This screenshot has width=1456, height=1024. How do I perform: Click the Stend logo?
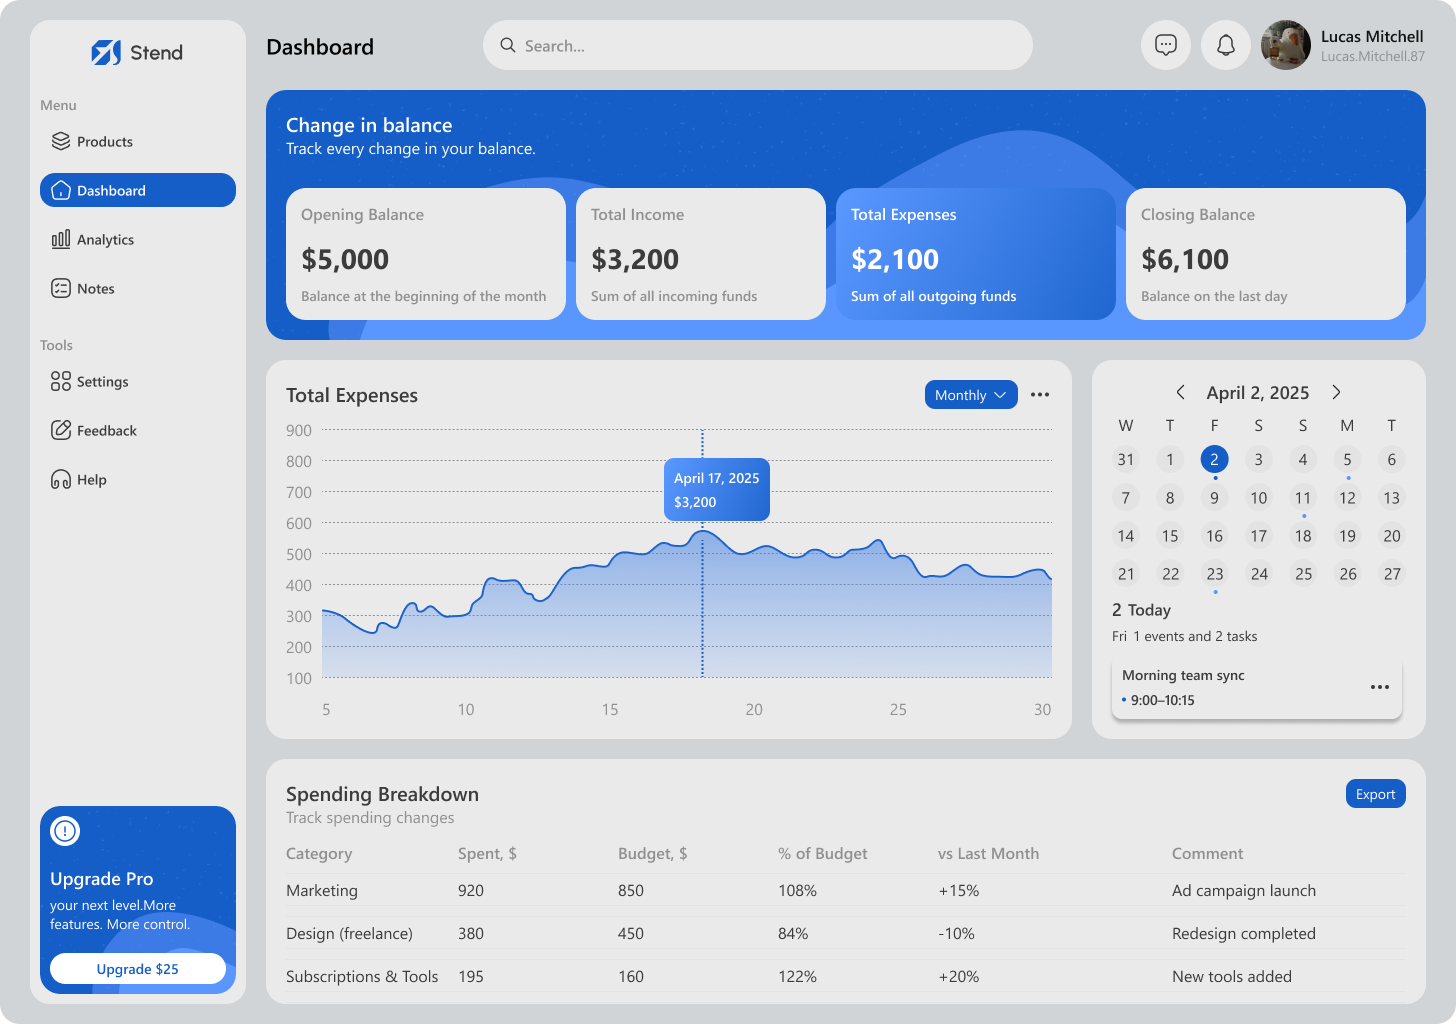click(137, 52)
